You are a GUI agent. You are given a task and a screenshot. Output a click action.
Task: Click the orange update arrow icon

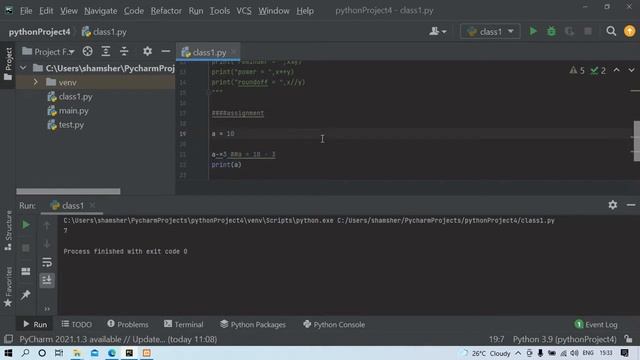[x=629, y=31]
